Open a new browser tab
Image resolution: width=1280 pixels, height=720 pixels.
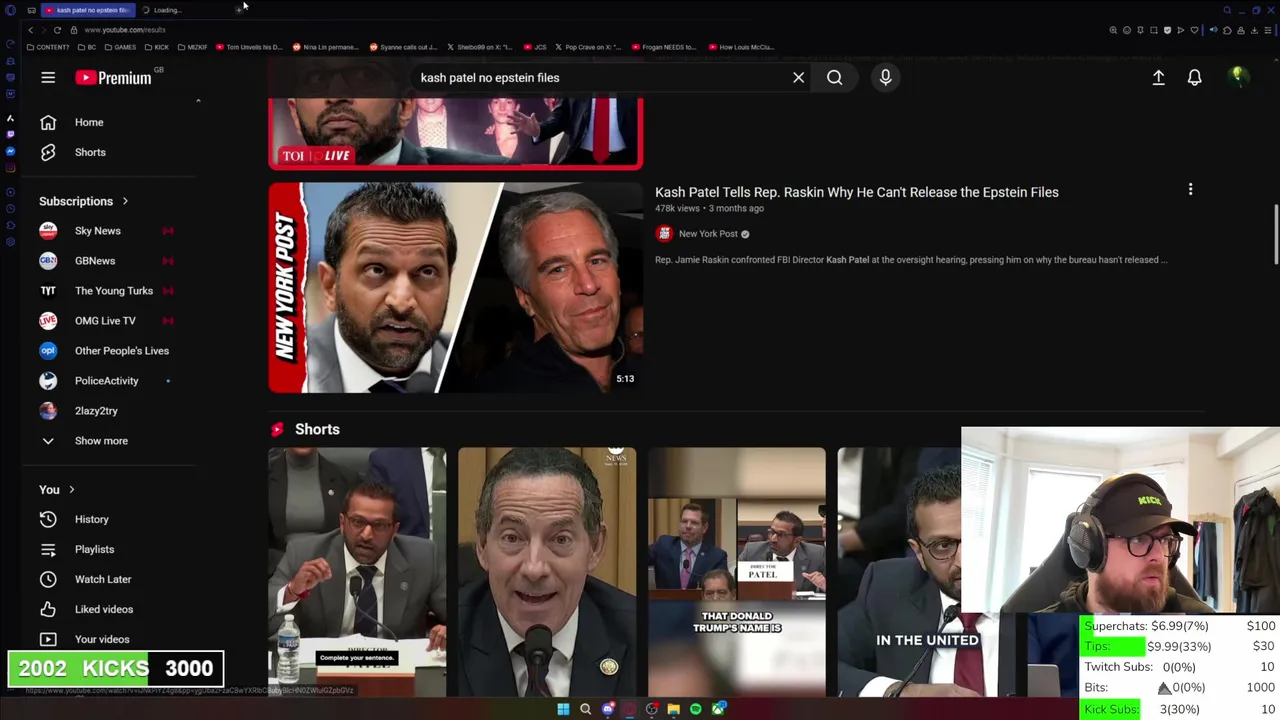point(239,10)
